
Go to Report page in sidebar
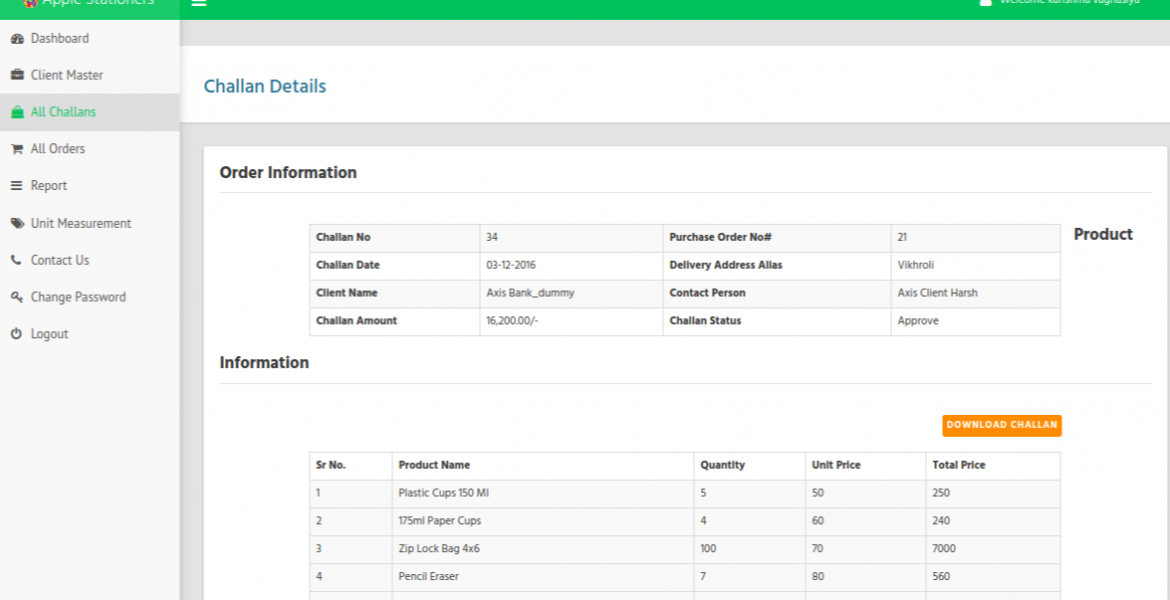(x=48, y=186)
